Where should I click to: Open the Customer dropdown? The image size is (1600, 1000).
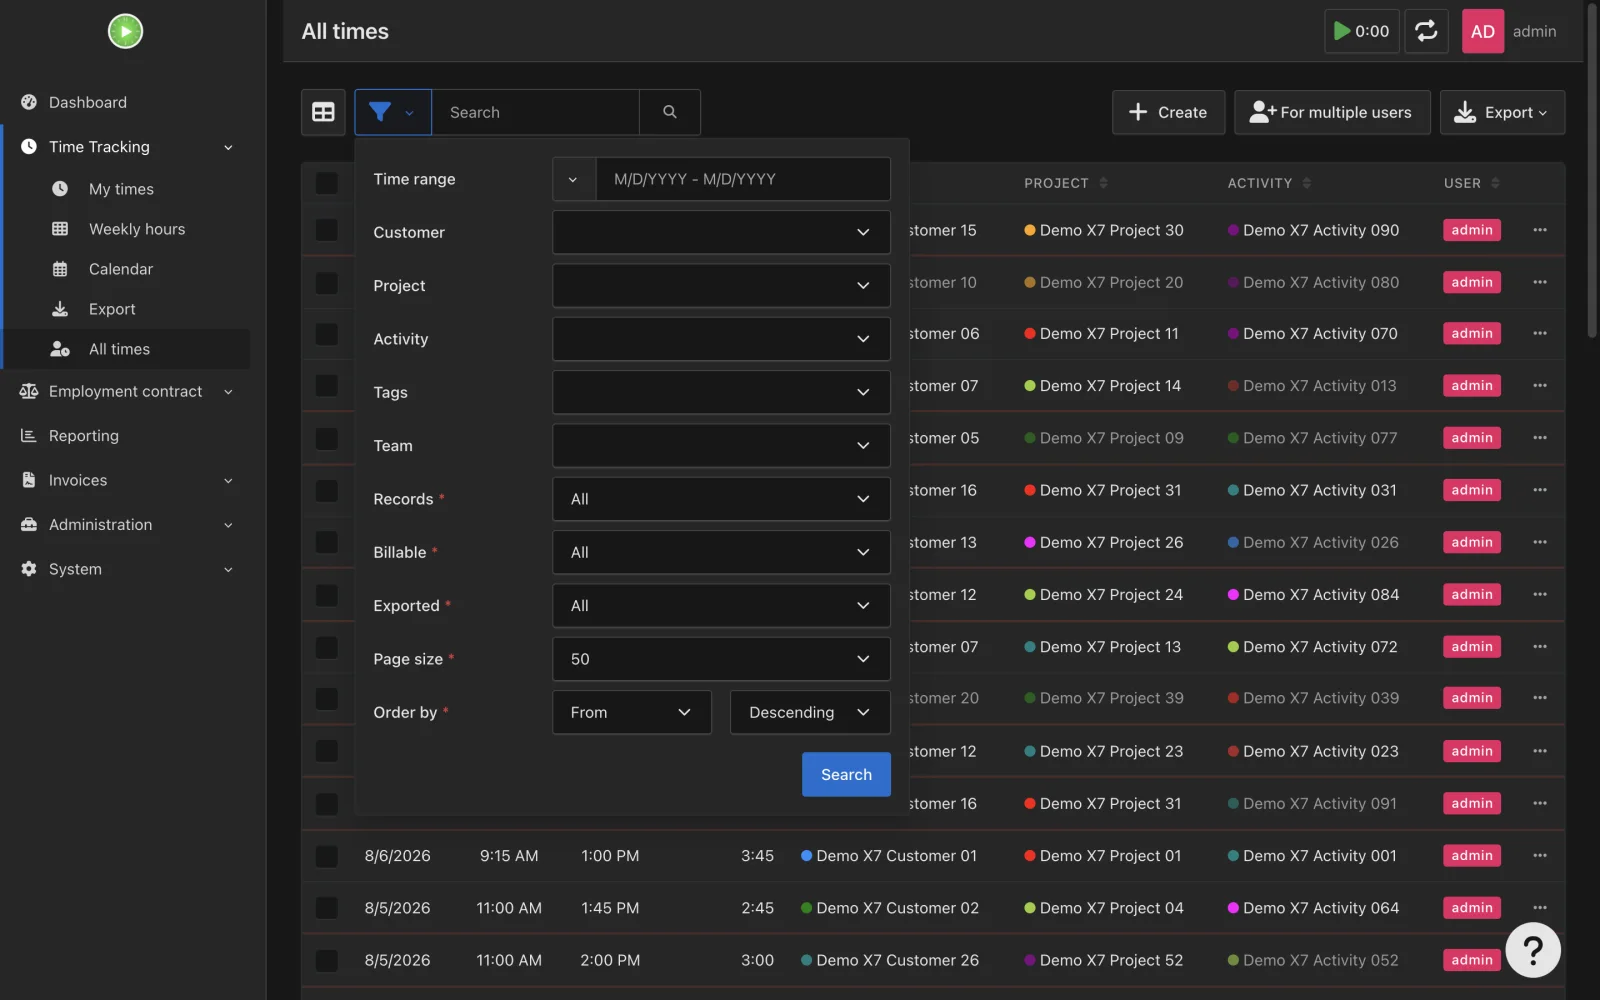coord(721,232)
